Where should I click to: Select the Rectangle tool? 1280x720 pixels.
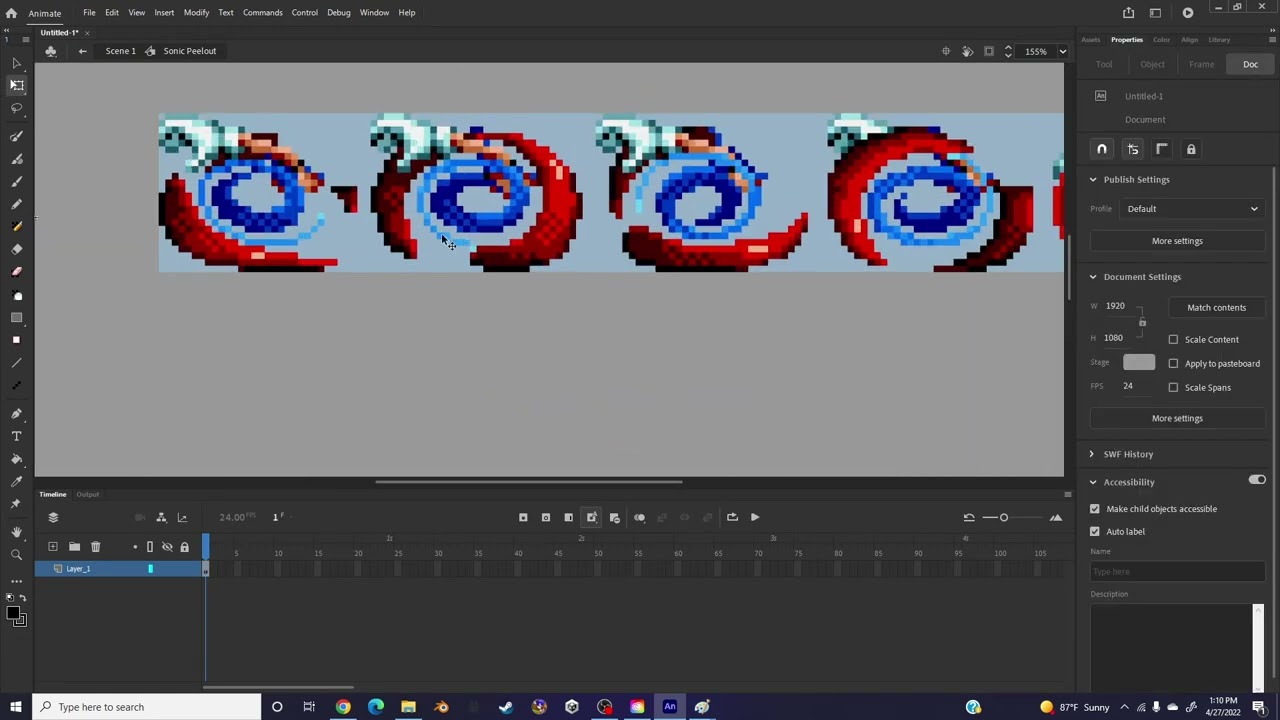click(x=16, y=318)
